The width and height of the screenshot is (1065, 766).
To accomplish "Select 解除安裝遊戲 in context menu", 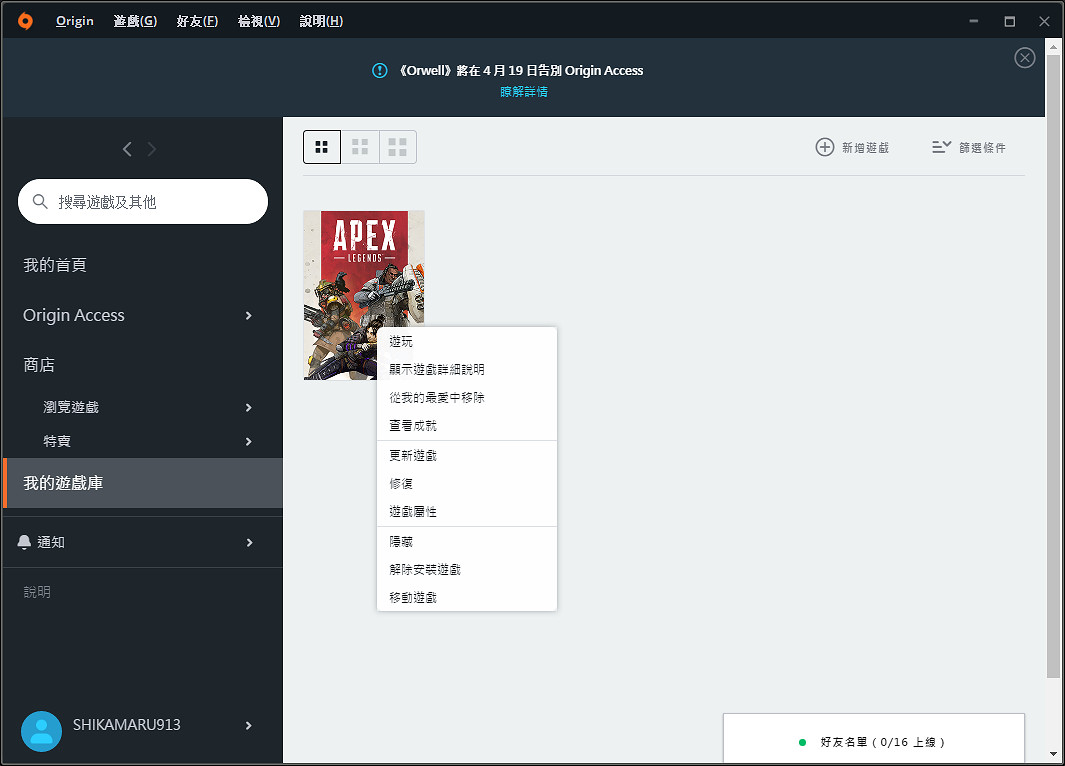I will coord(425,570).
